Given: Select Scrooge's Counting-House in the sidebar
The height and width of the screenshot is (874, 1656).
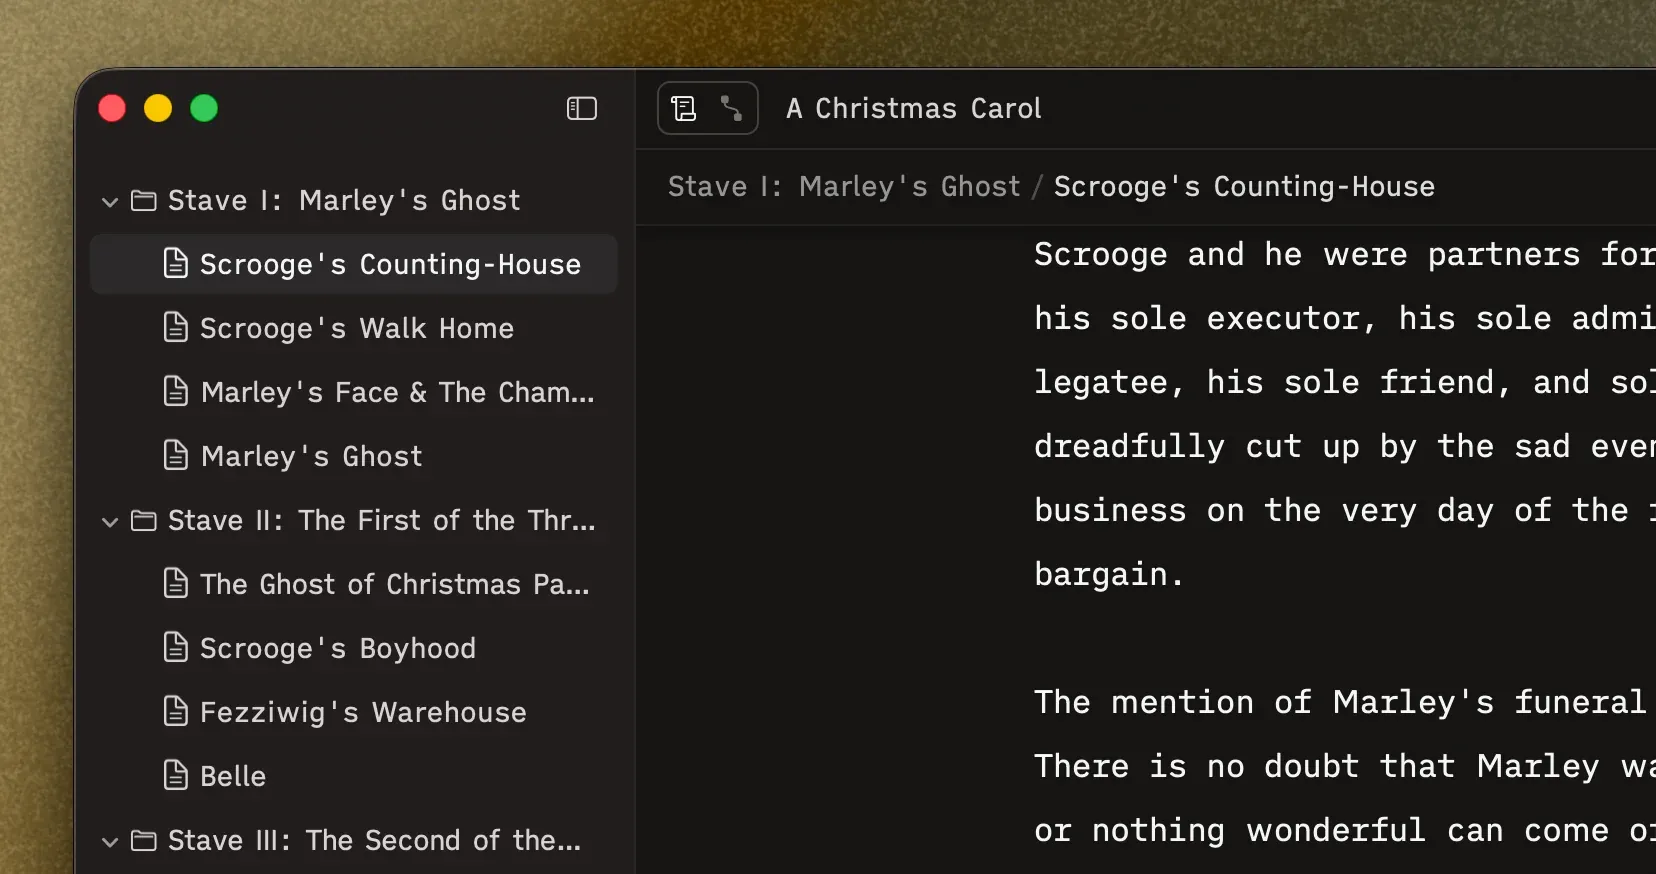Looking at the screenshot, I should coord(354,264).
